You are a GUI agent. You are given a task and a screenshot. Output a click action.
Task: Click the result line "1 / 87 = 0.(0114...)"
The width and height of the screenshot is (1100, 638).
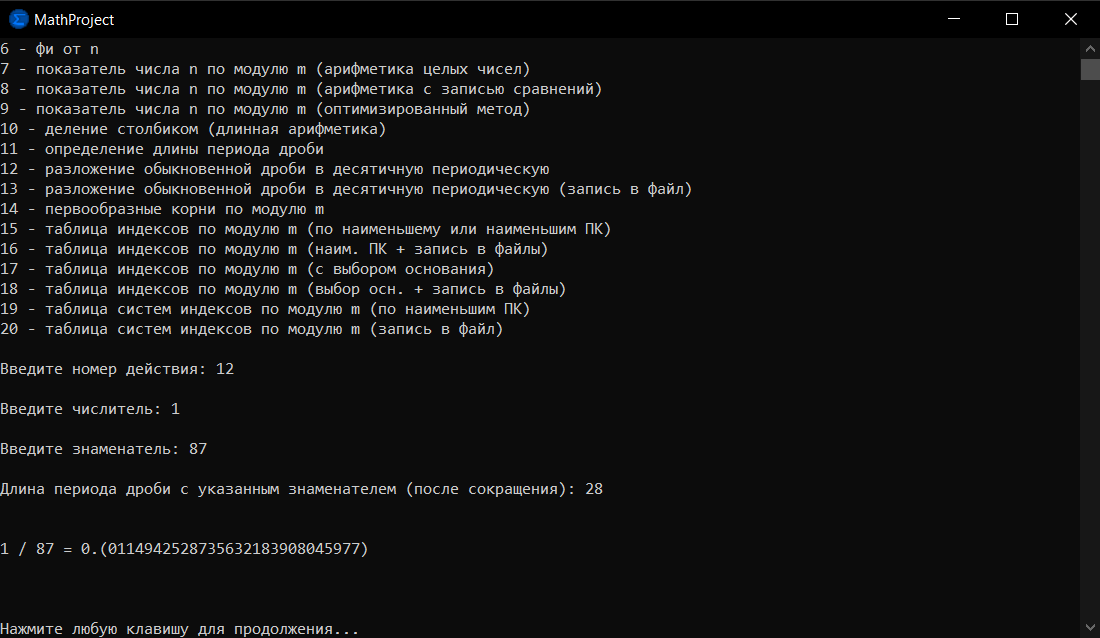(x=184, y=549)
